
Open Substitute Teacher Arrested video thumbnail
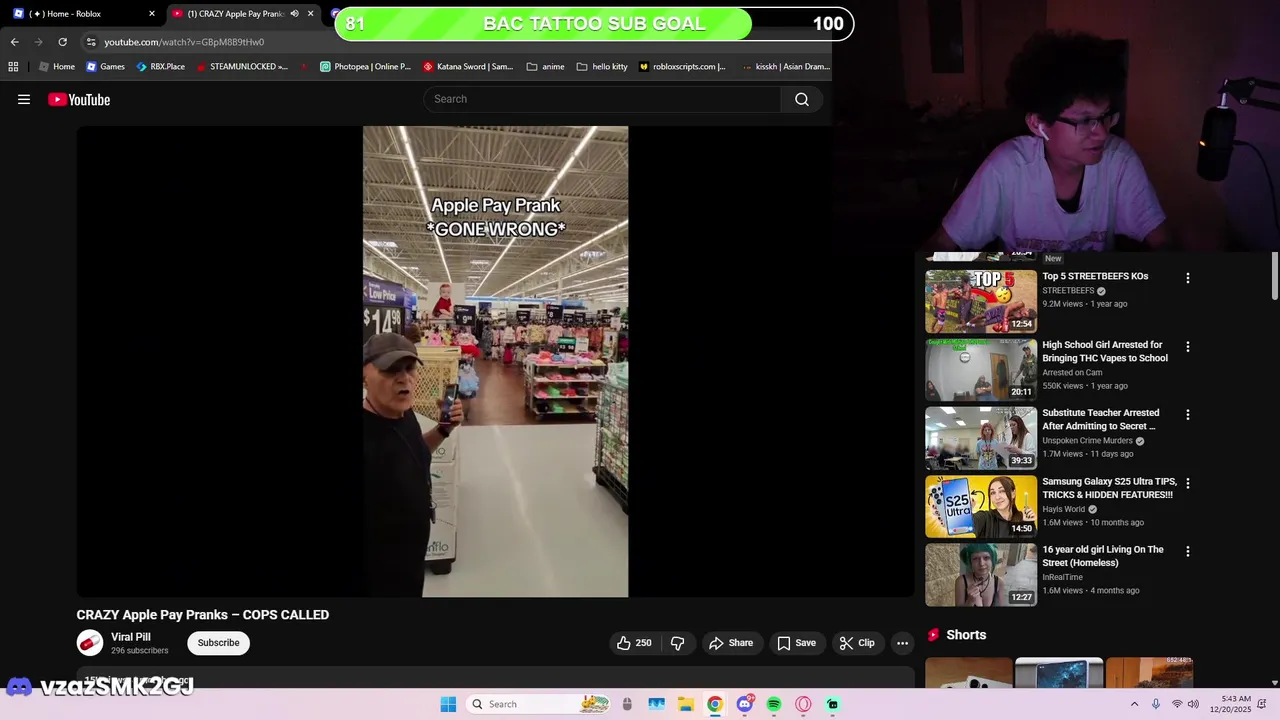981,438
